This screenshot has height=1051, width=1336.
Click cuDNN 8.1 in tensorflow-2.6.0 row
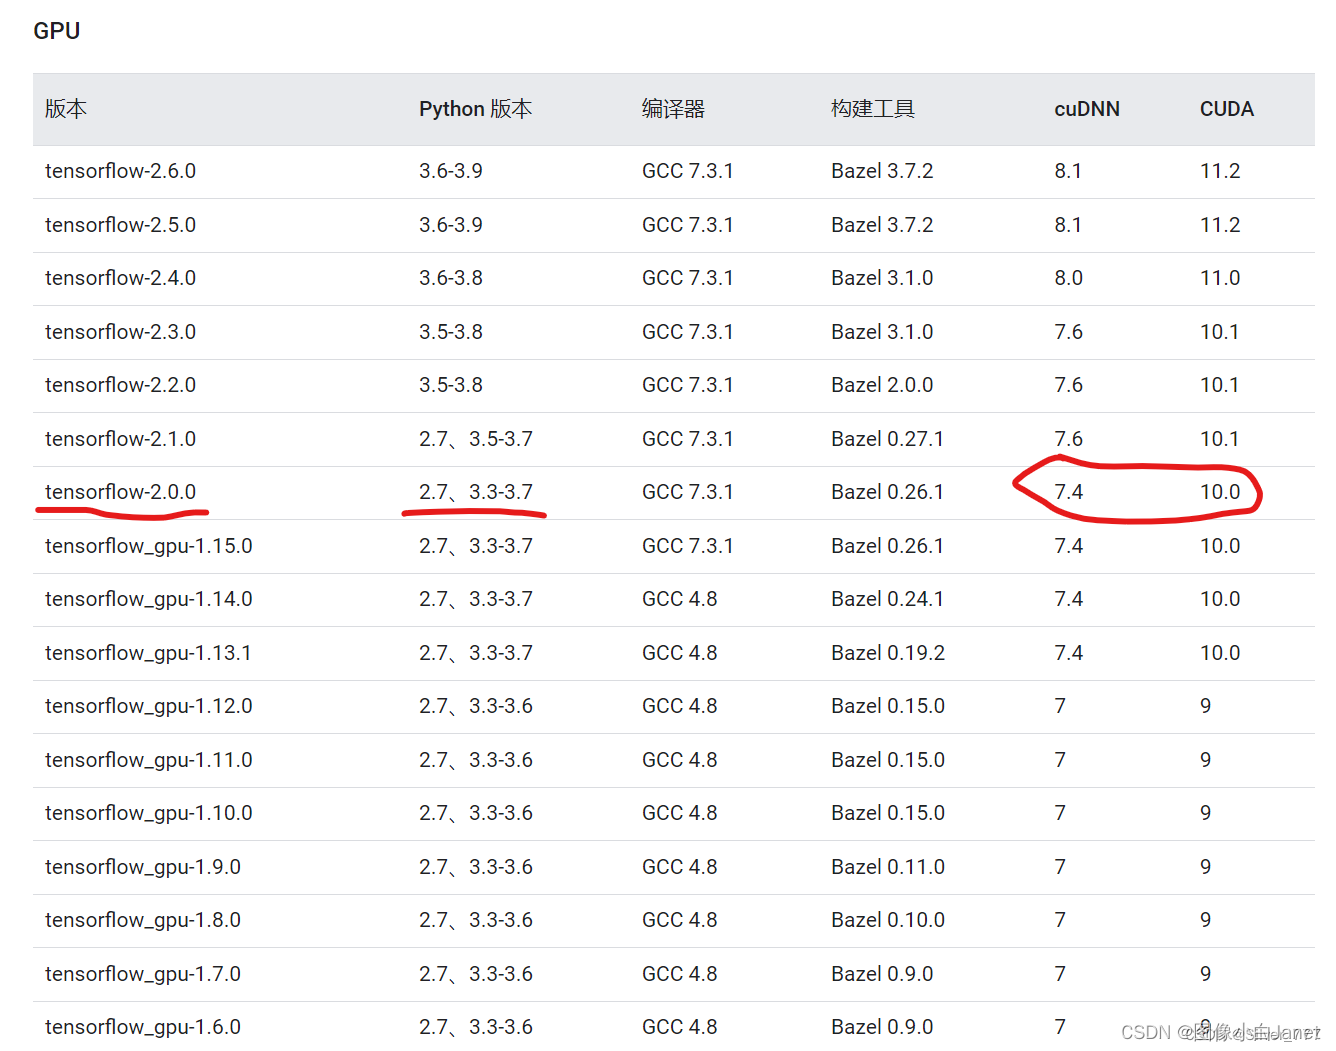click(x=1068, y=171)
